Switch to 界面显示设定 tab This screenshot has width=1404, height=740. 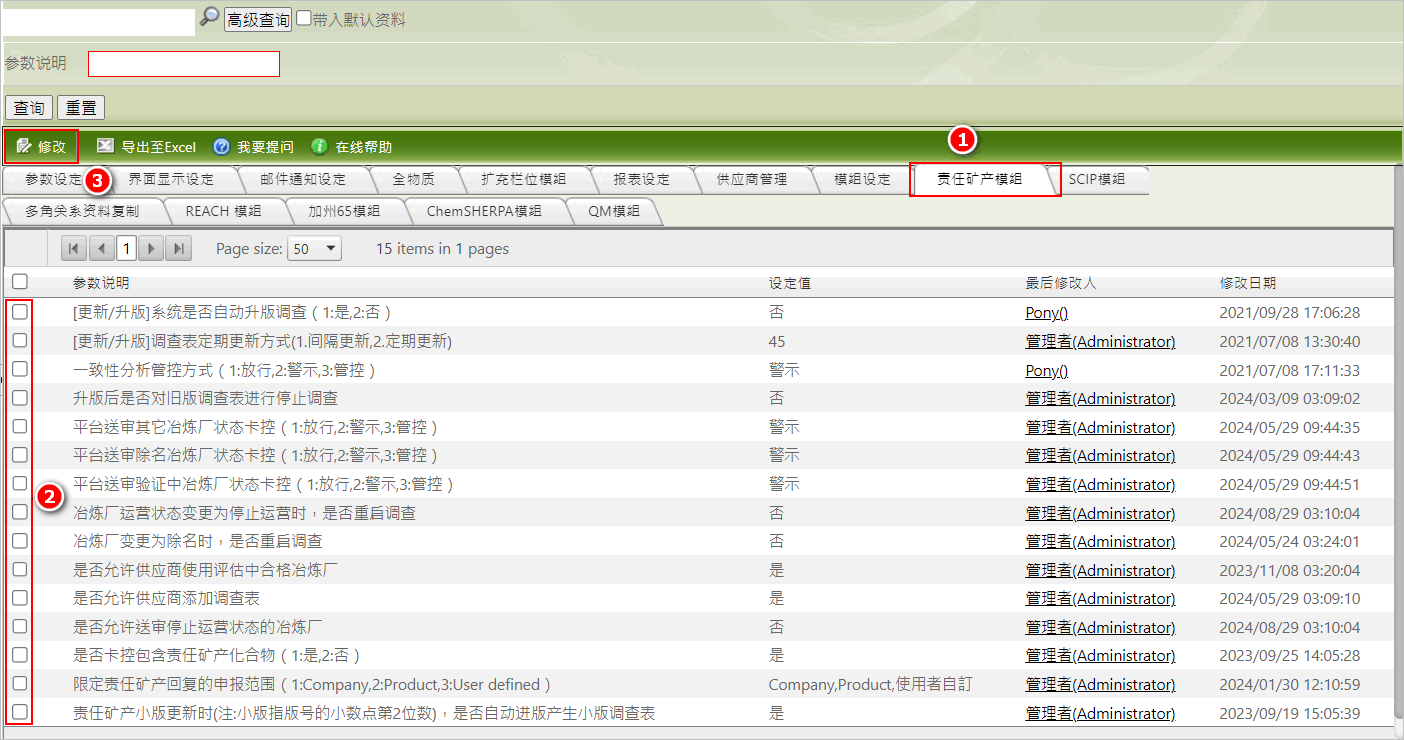click(x=171, y=180)
